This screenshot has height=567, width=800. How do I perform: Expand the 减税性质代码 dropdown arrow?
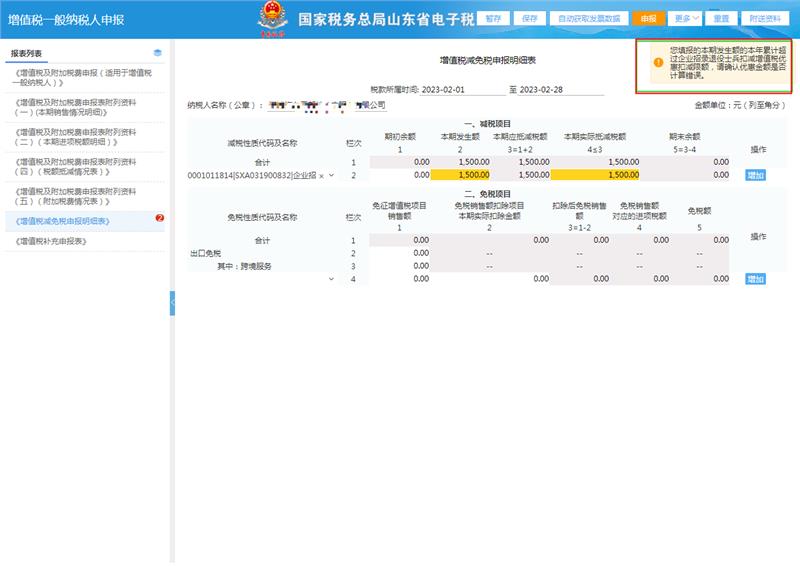[331, 175]
